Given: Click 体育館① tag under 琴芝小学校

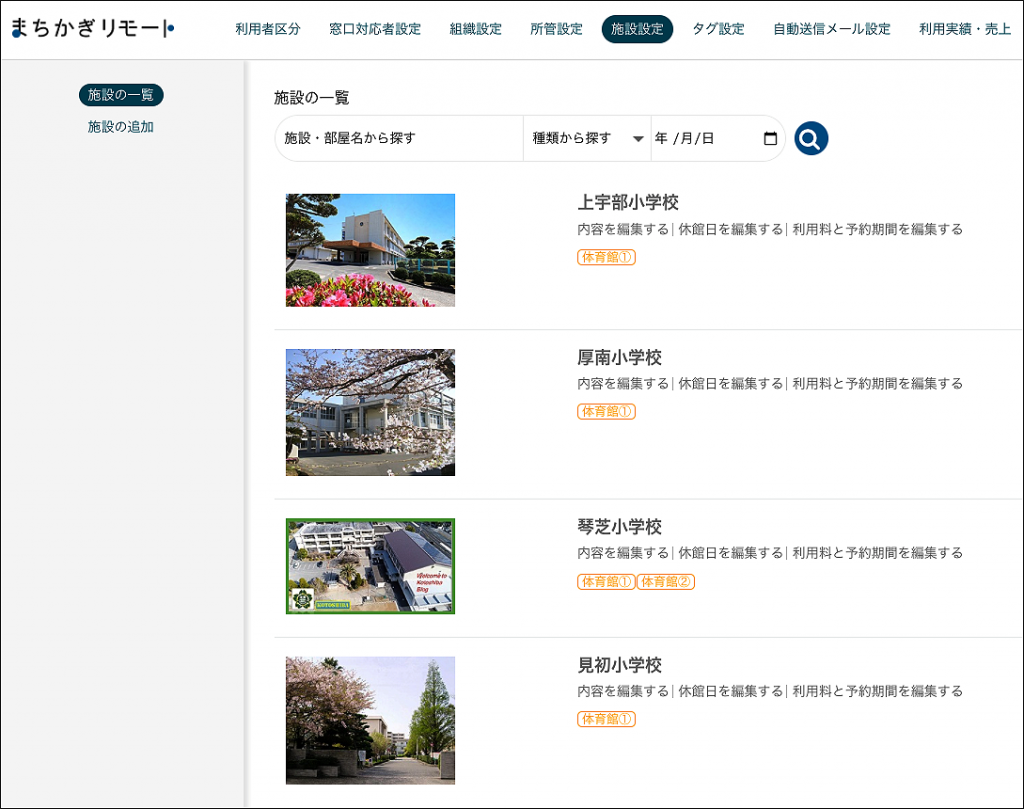Looking at the screenshot, I should tap(606, 581).
